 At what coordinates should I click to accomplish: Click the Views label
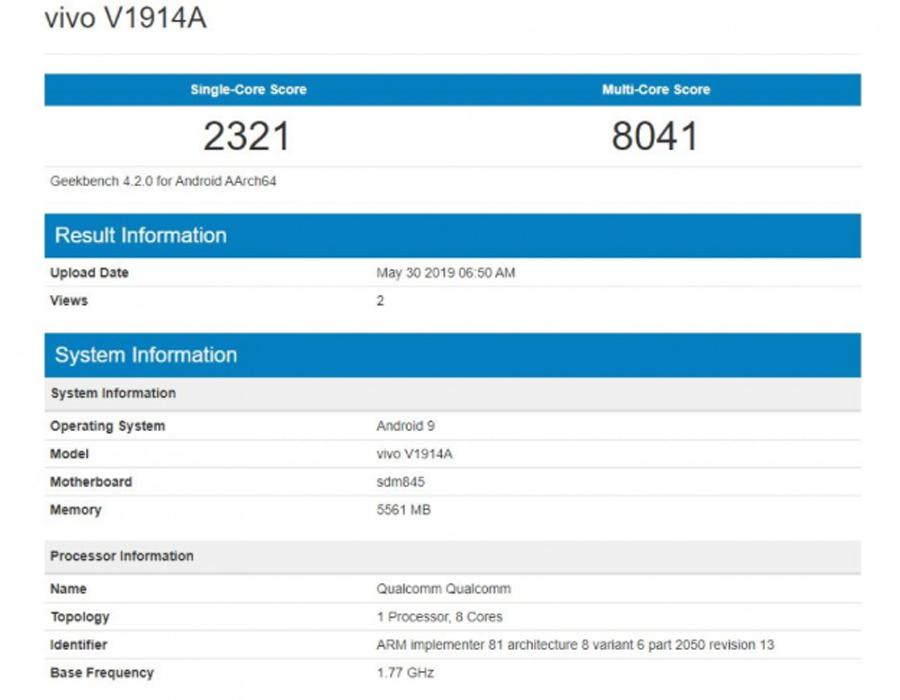point(69,301)
